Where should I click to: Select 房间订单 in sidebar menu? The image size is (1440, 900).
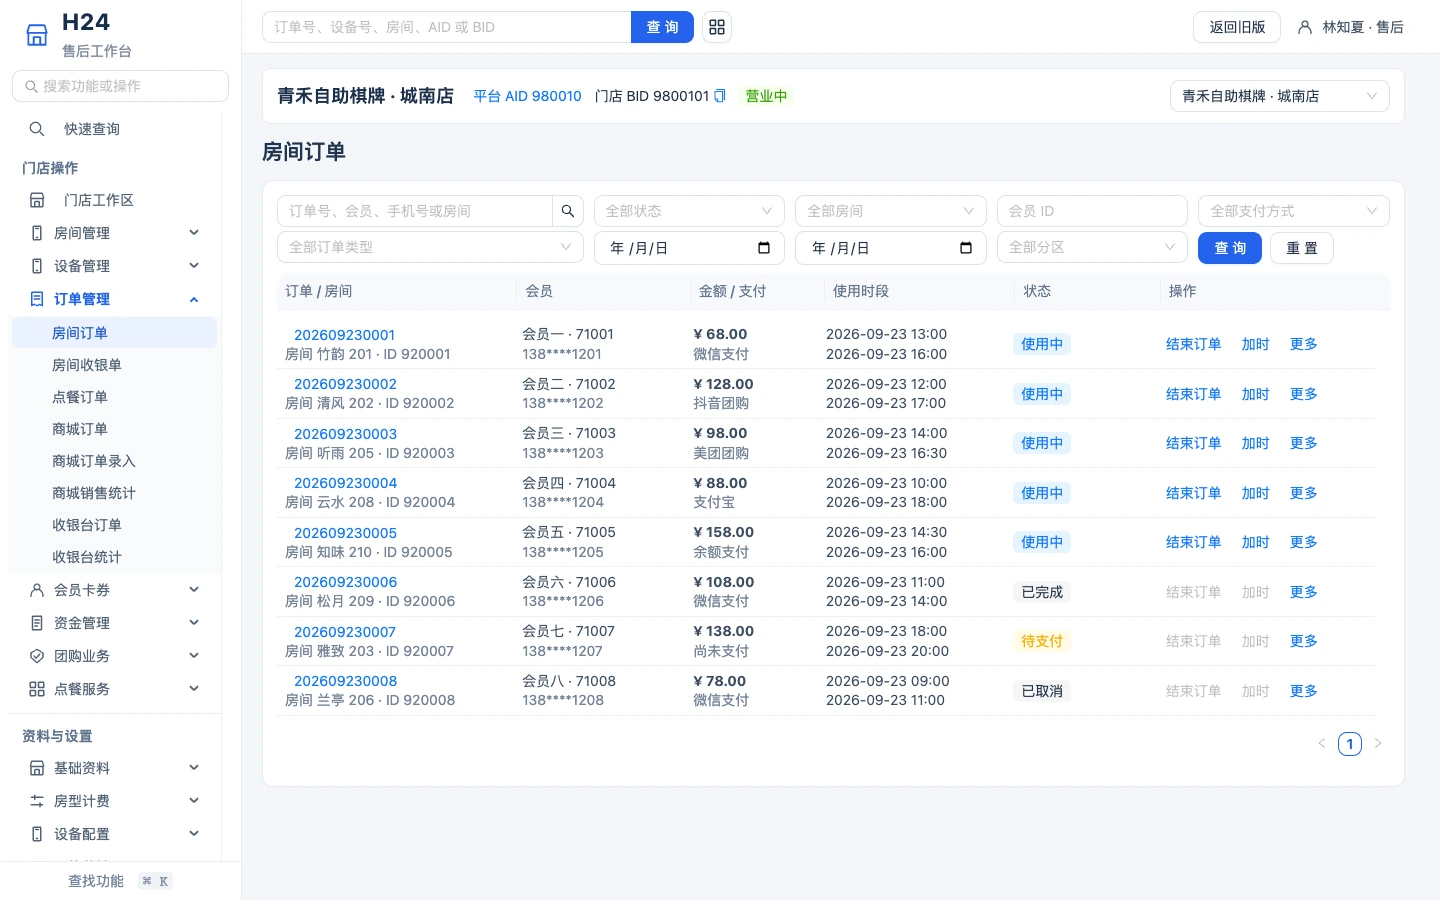click(114, 333)
